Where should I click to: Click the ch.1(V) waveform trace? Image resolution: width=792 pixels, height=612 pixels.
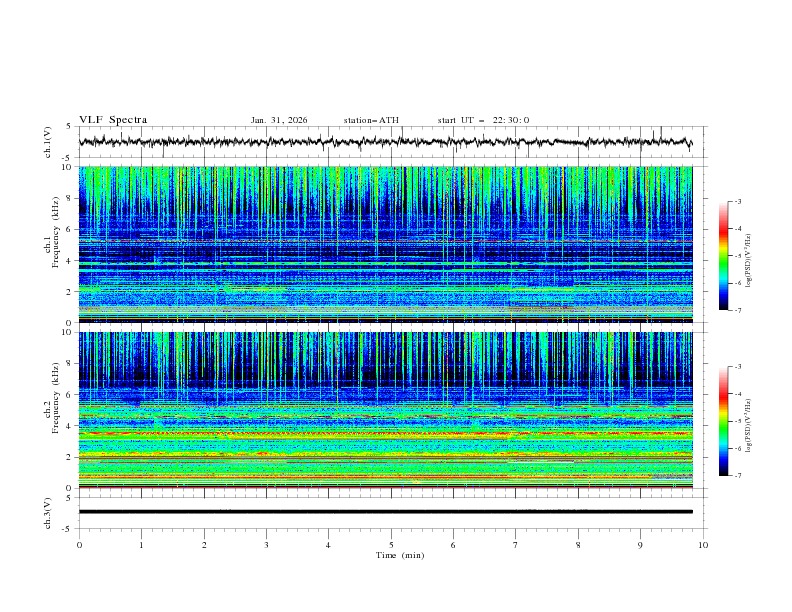(x=390, y=142)
